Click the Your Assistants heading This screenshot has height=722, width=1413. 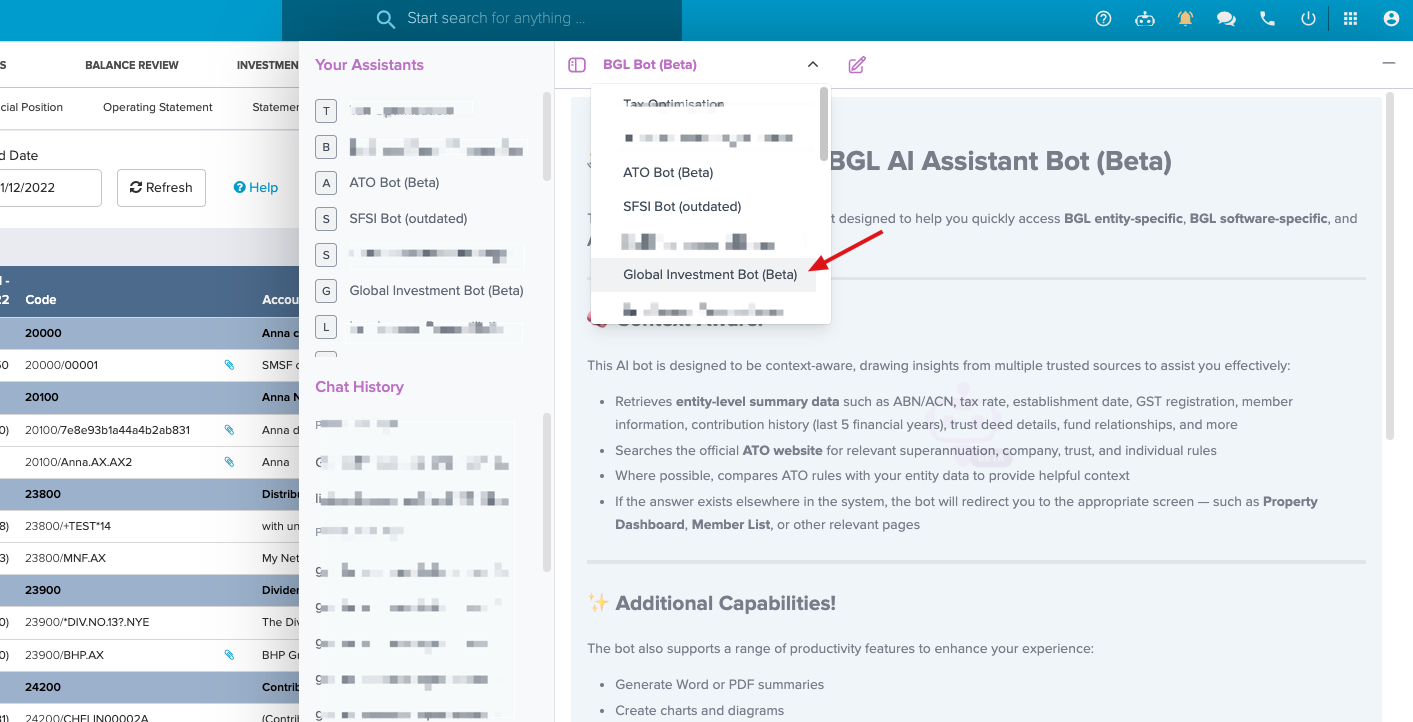click(x=369, y=65)
